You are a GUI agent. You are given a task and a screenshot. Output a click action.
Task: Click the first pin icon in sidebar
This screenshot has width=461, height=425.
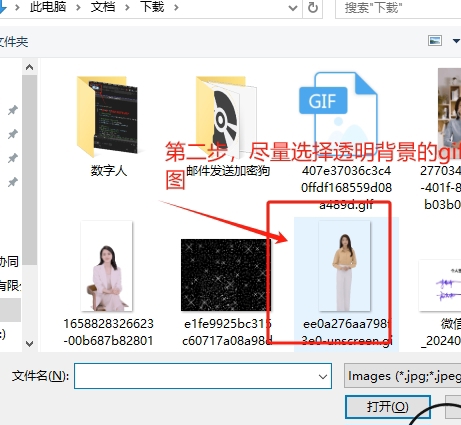click(x=13, y=110)
